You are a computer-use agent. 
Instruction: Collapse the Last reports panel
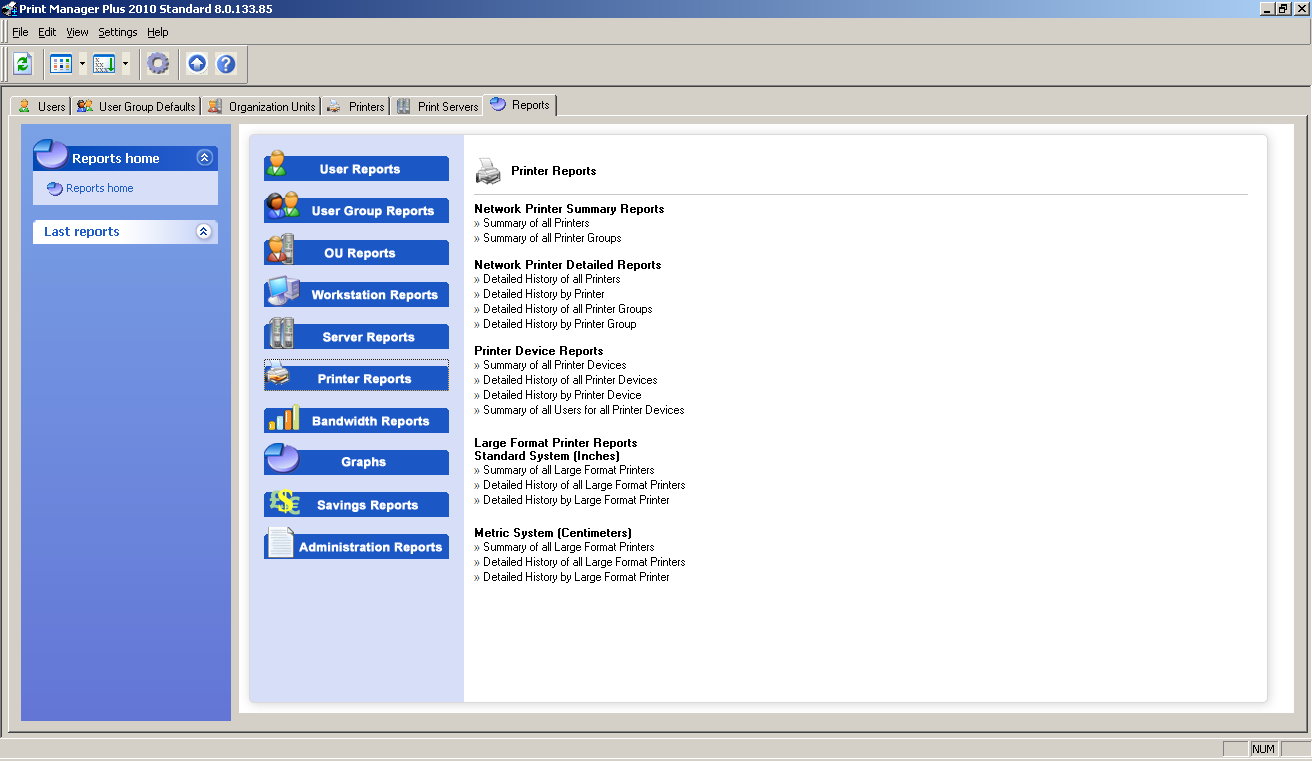[204, 232]
